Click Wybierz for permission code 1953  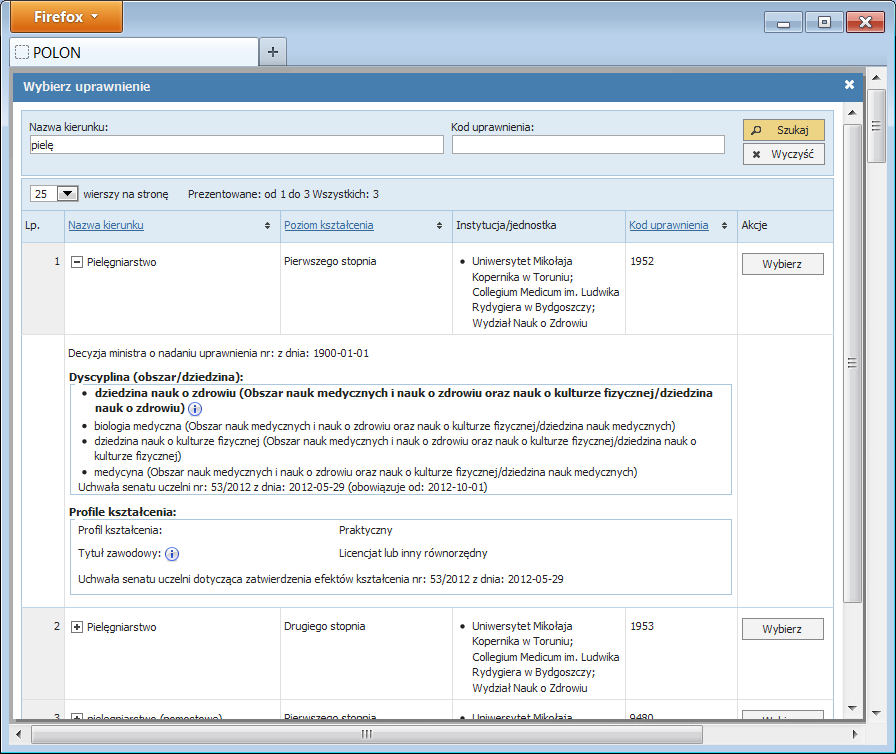(x=782, y=629)
